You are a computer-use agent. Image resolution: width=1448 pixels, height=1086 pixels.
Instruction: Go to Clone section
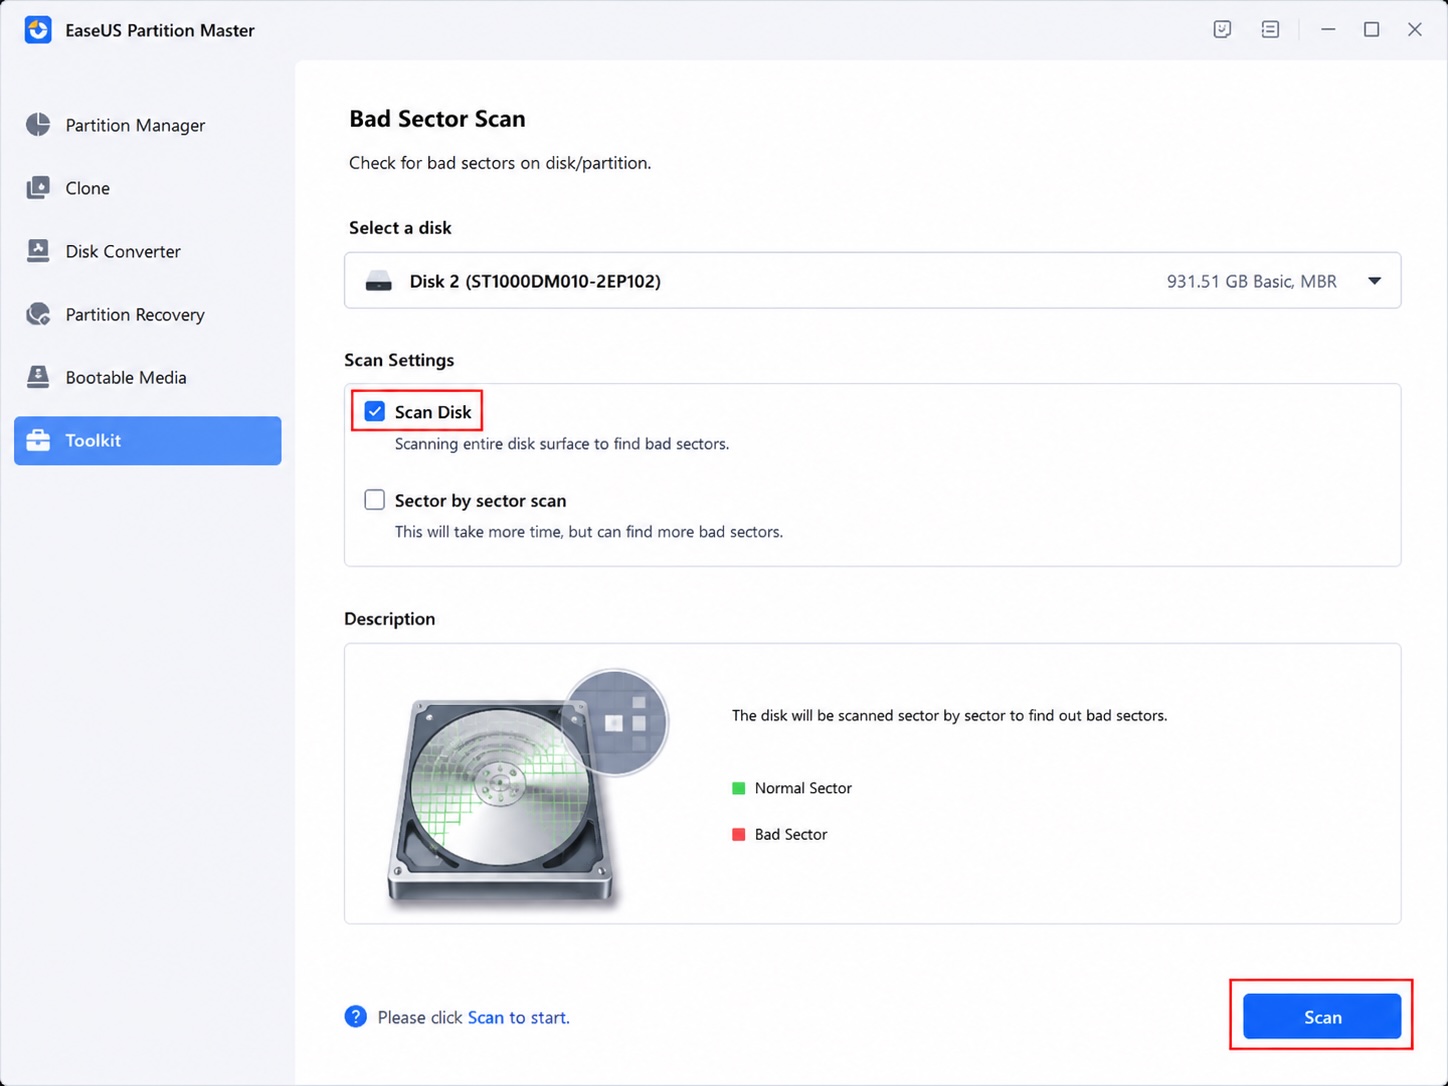click(147, 188)
